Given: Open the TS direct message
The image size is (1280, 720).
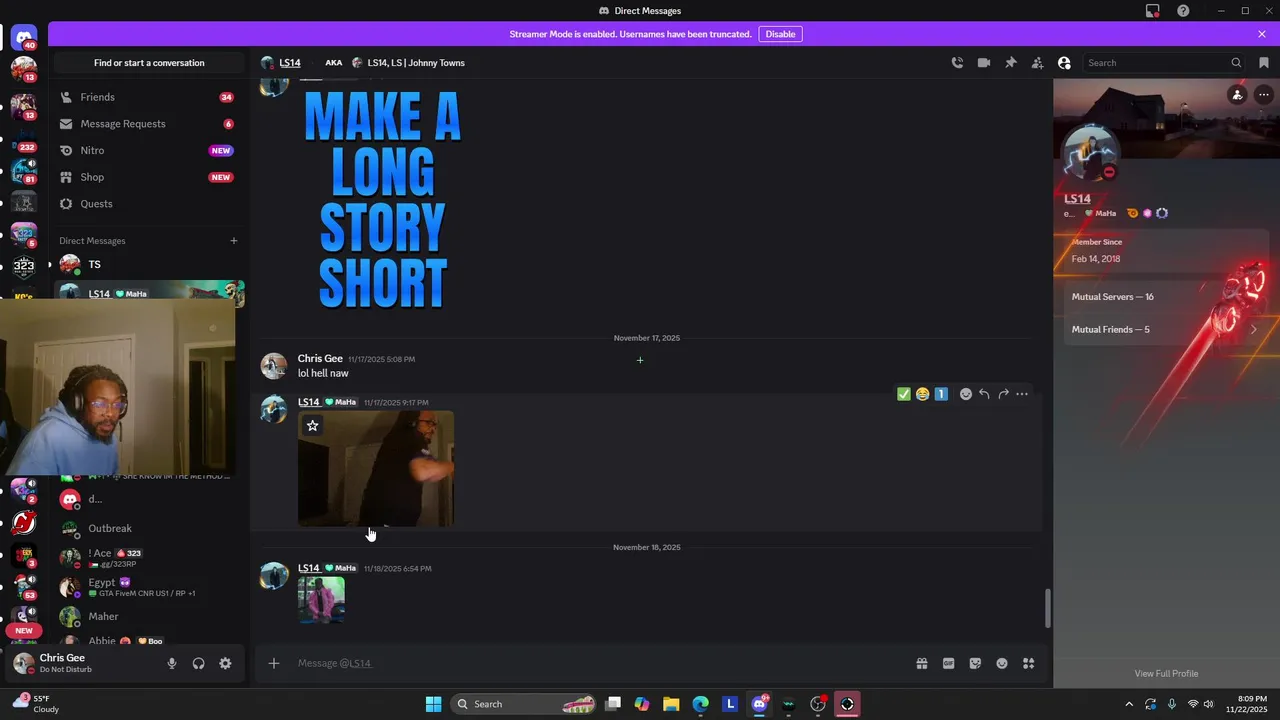Looking at the screenshot, I should click(x=147, y=264).
